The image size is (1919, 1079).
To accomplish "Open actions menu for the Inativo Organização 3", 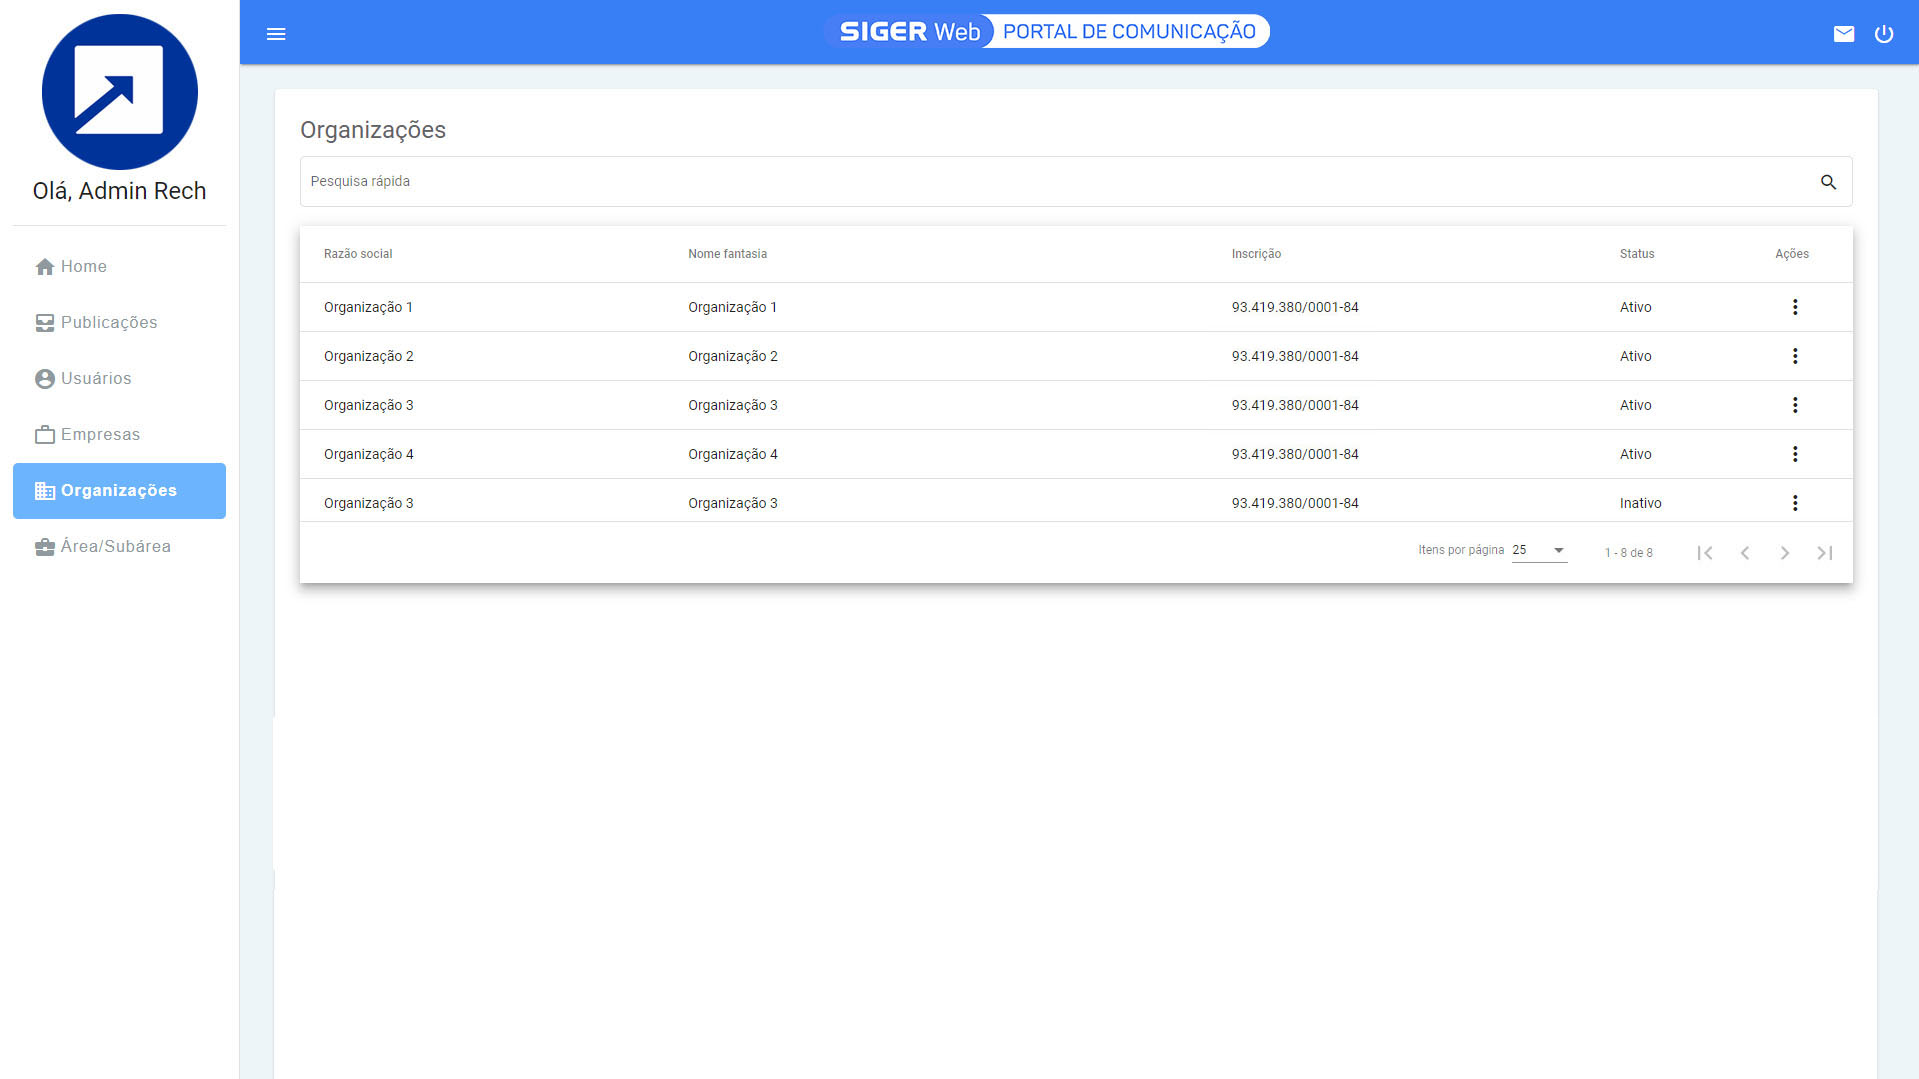I will [x=1795, y=503].
